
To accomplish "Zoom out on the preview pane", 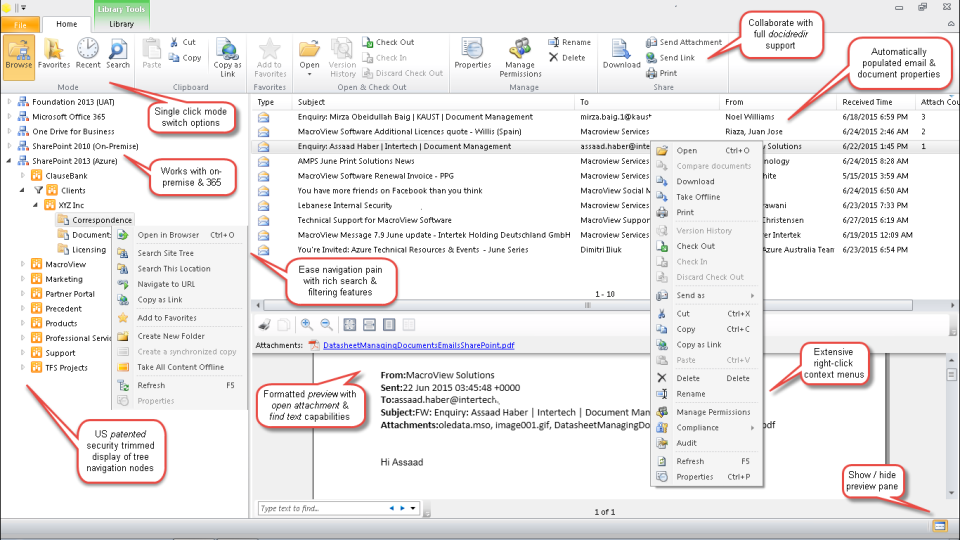I will [x=327, y=324].
